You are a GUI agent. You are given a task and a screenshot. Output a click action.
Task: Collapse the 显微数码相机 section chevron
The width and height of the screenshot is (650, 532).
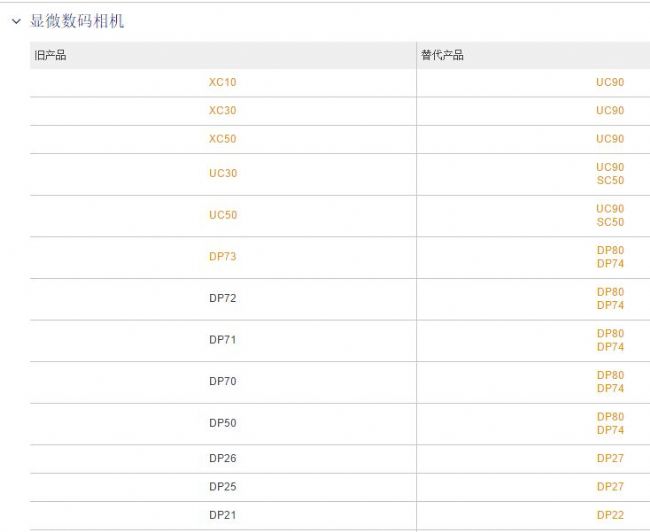click(x=16, y=21)
